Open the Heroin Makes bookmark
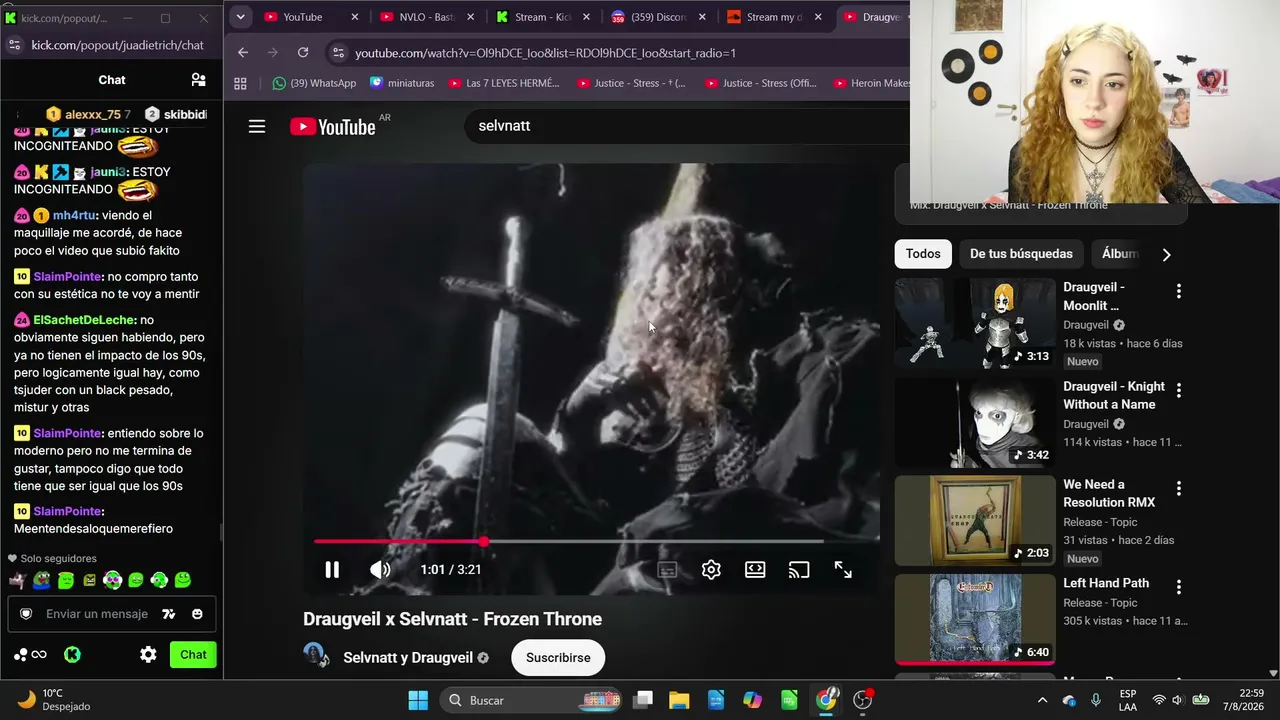The image size is (1280, 720). point(871,84)
